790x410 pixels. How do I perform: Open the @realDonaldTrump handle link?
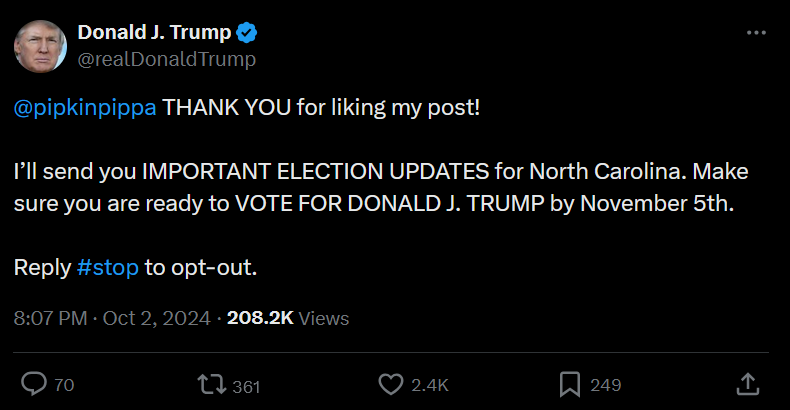pos(166,59)
